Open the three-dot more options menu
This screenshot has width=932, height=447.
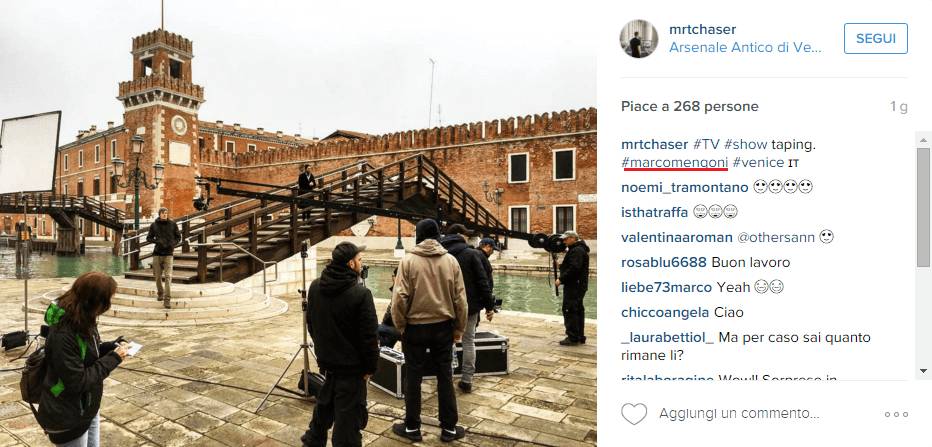896,414
